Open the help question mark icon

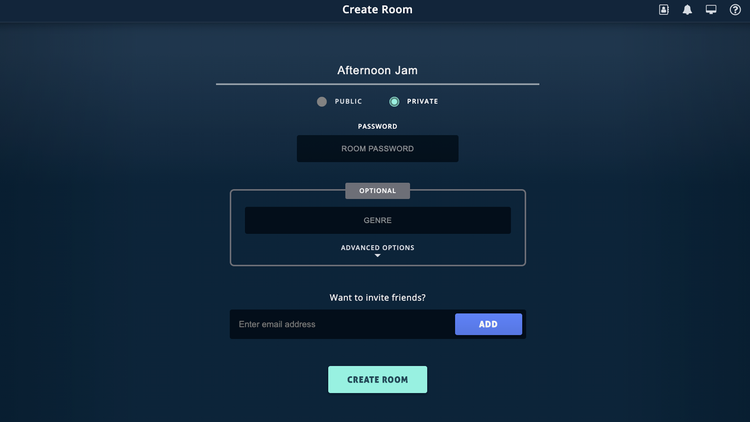735,10
